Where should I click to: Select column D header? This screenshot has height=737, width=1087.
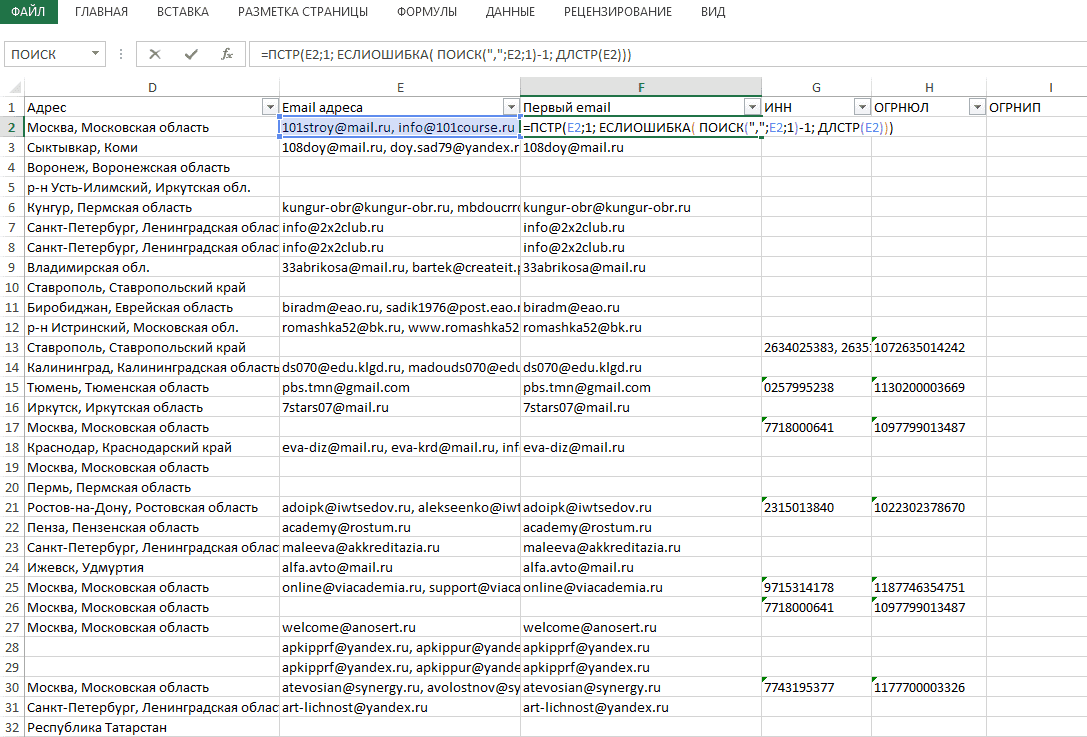click(153, 87)
